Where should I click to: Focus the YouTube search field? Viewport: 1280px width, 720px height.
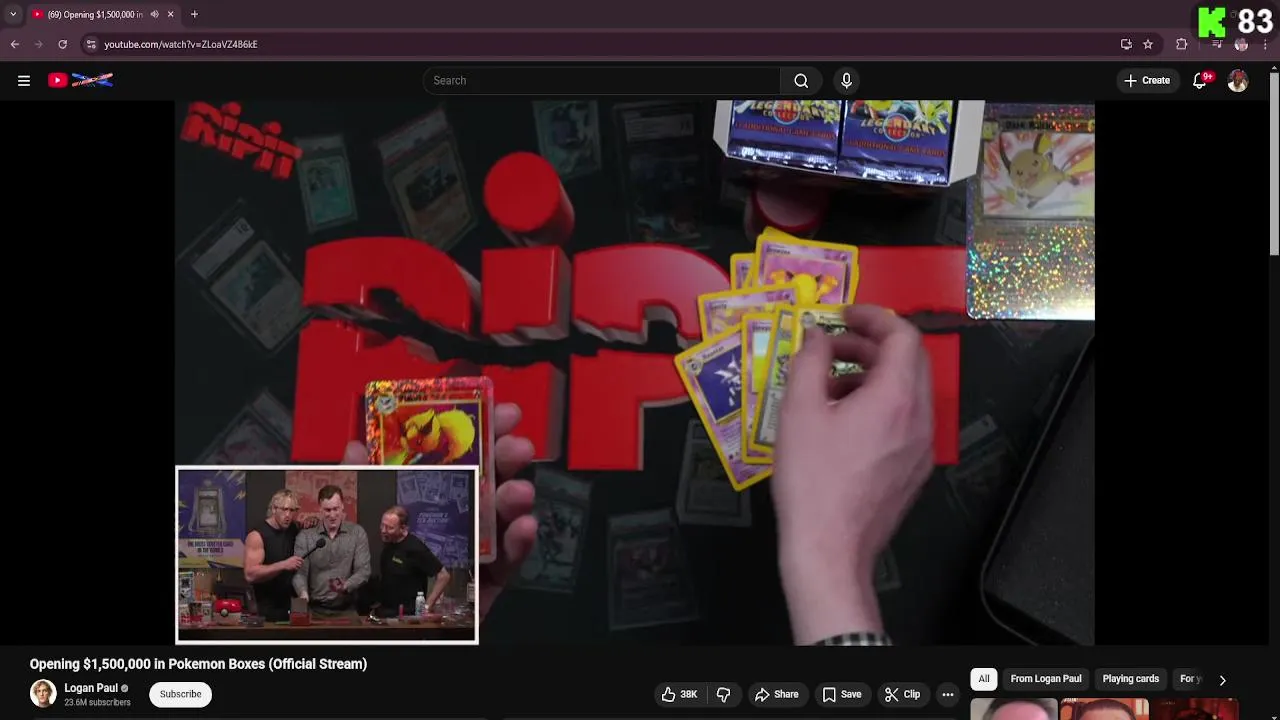point(601,80)
